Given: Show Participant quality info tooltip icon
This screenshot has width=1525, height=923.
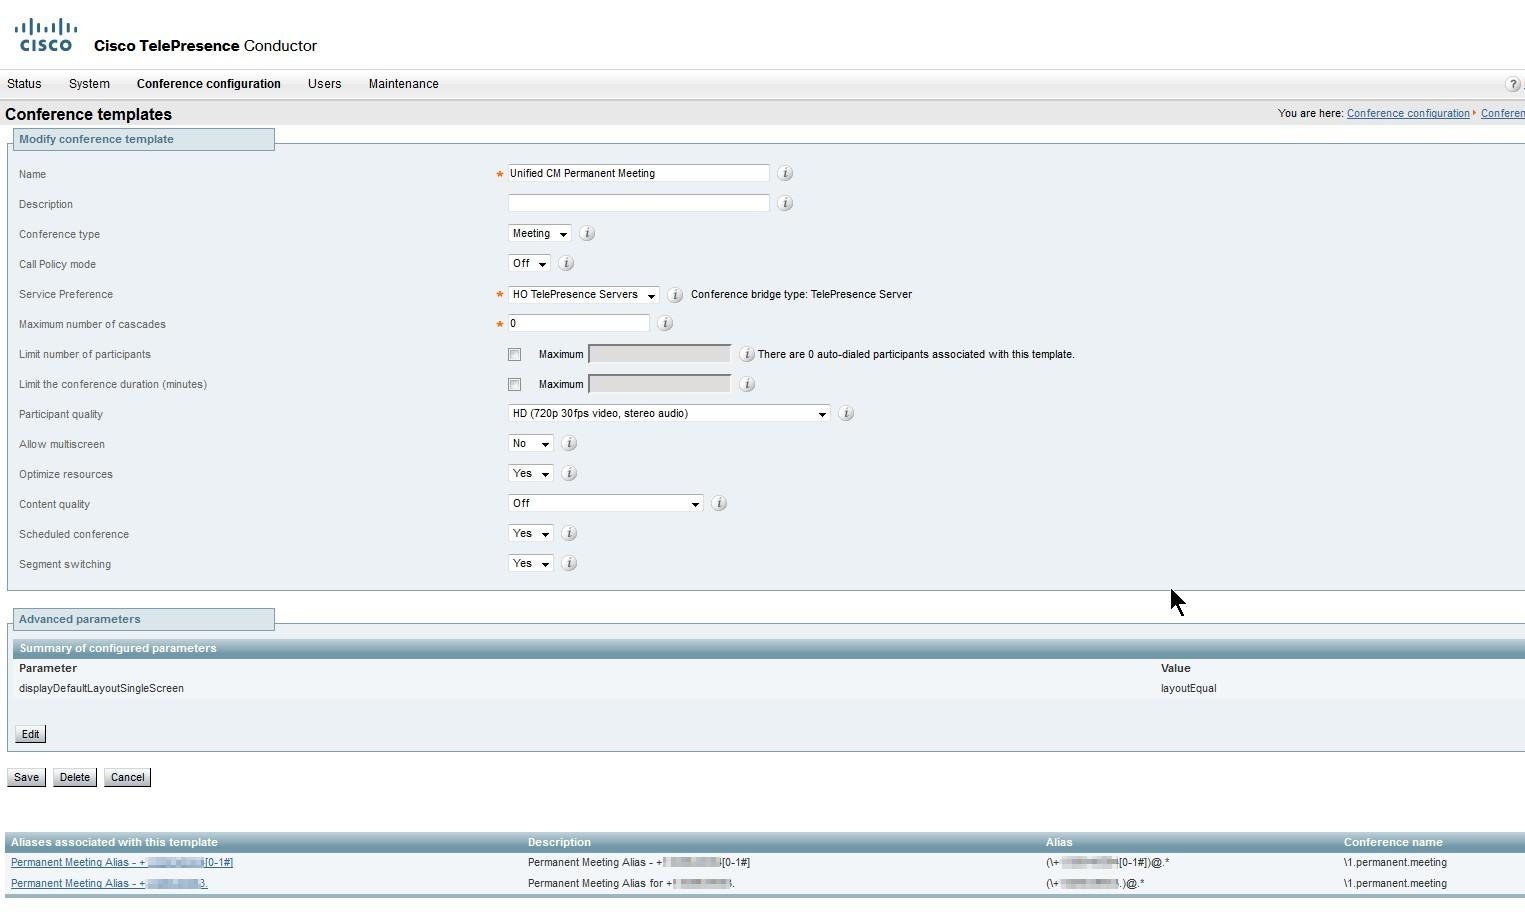Looking at the screenshot, I should (x=845, y=414).
